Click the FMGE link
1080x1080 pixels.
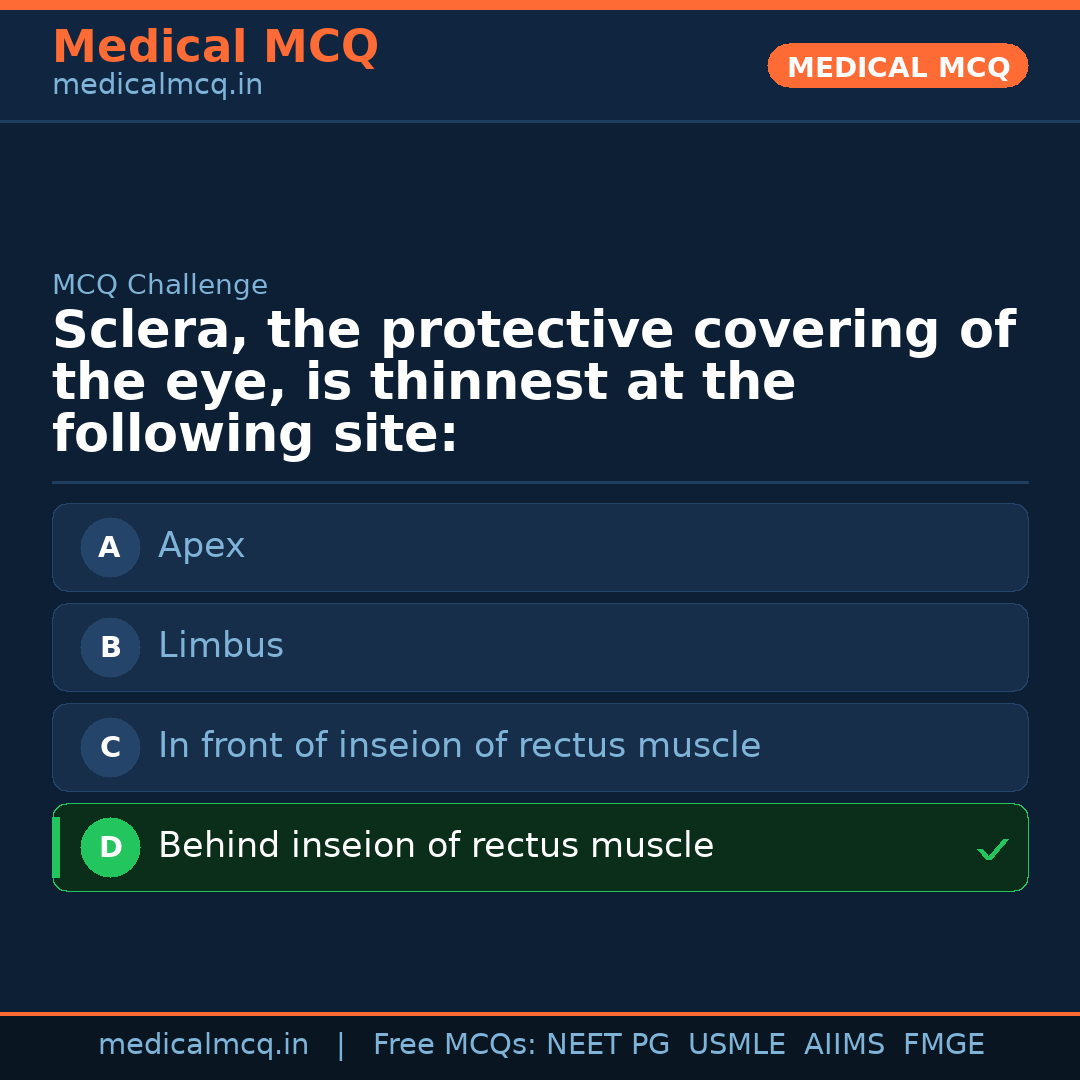(x=943, y=1043)
